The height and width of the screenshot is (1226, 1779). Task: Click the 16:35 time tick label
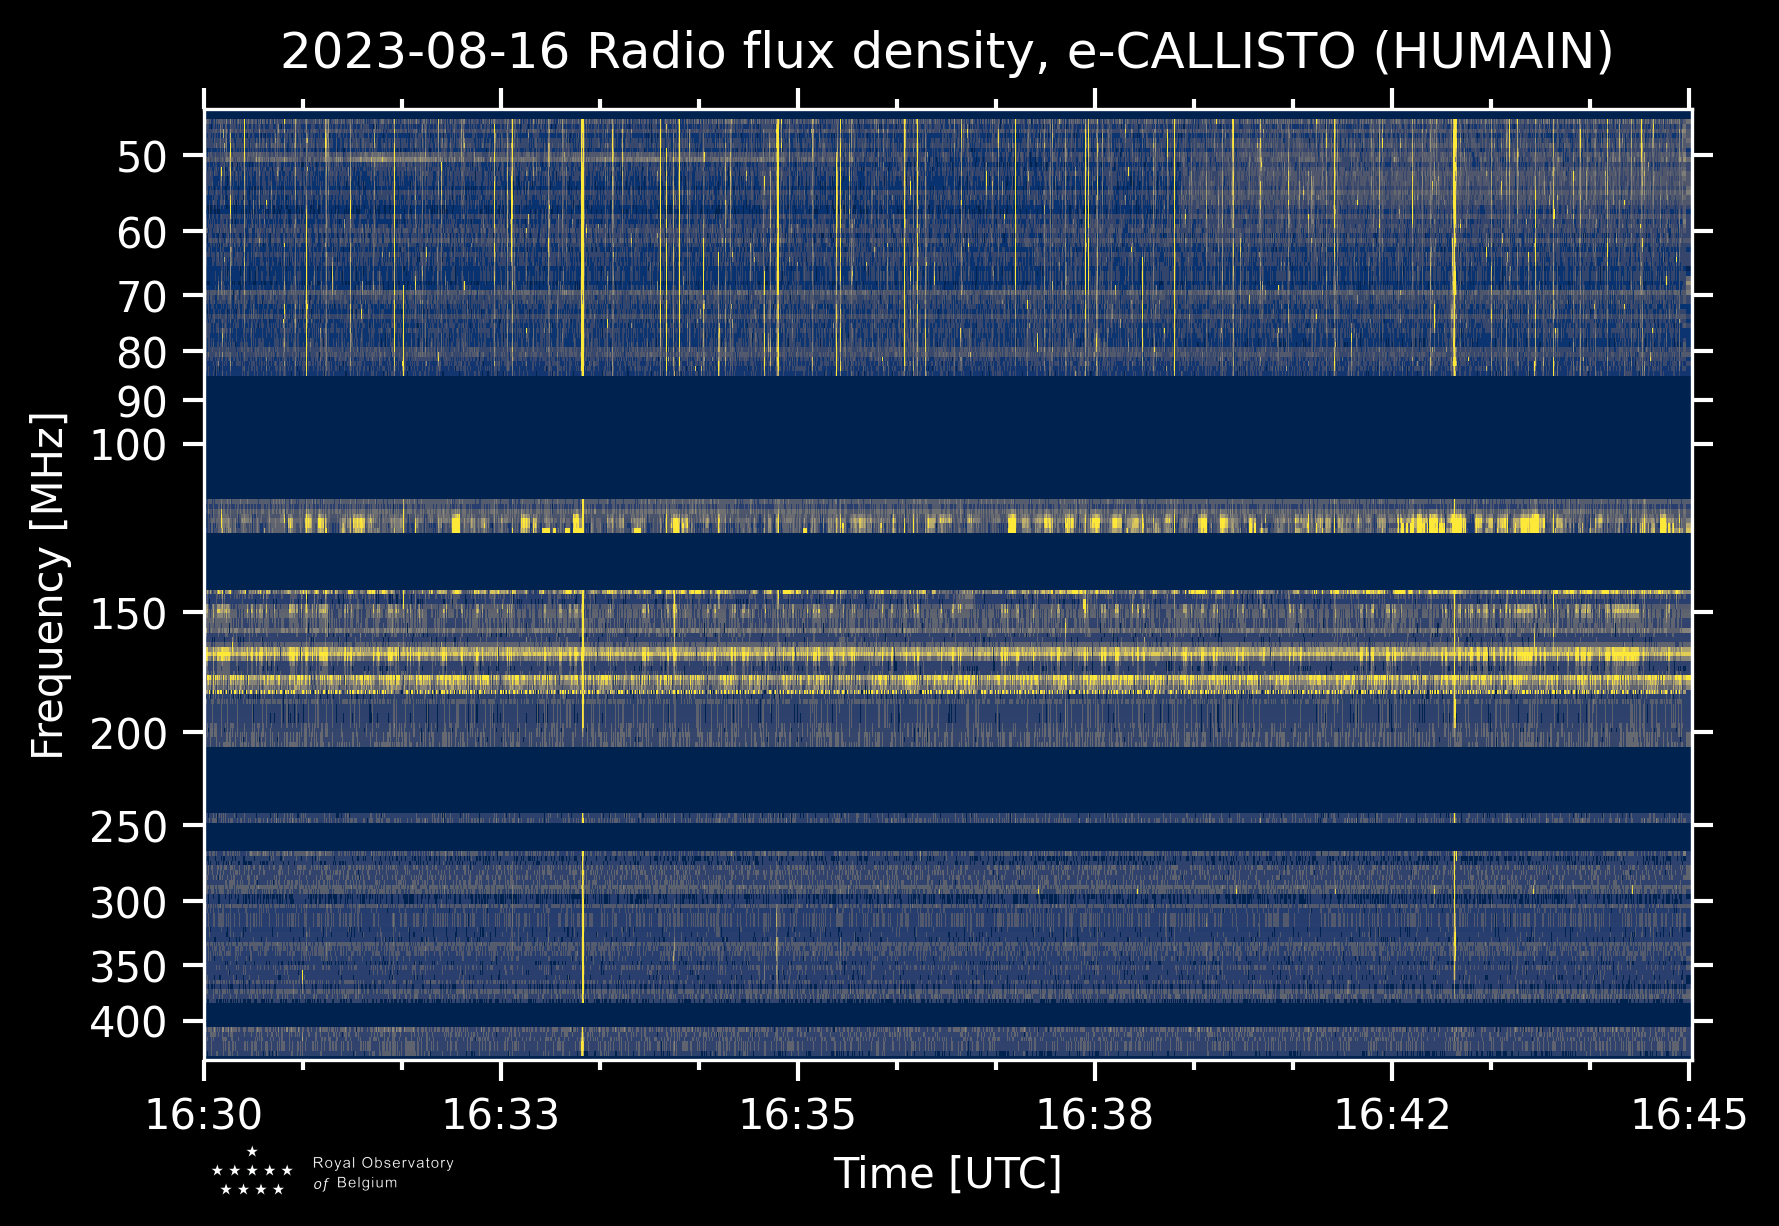797,1114
